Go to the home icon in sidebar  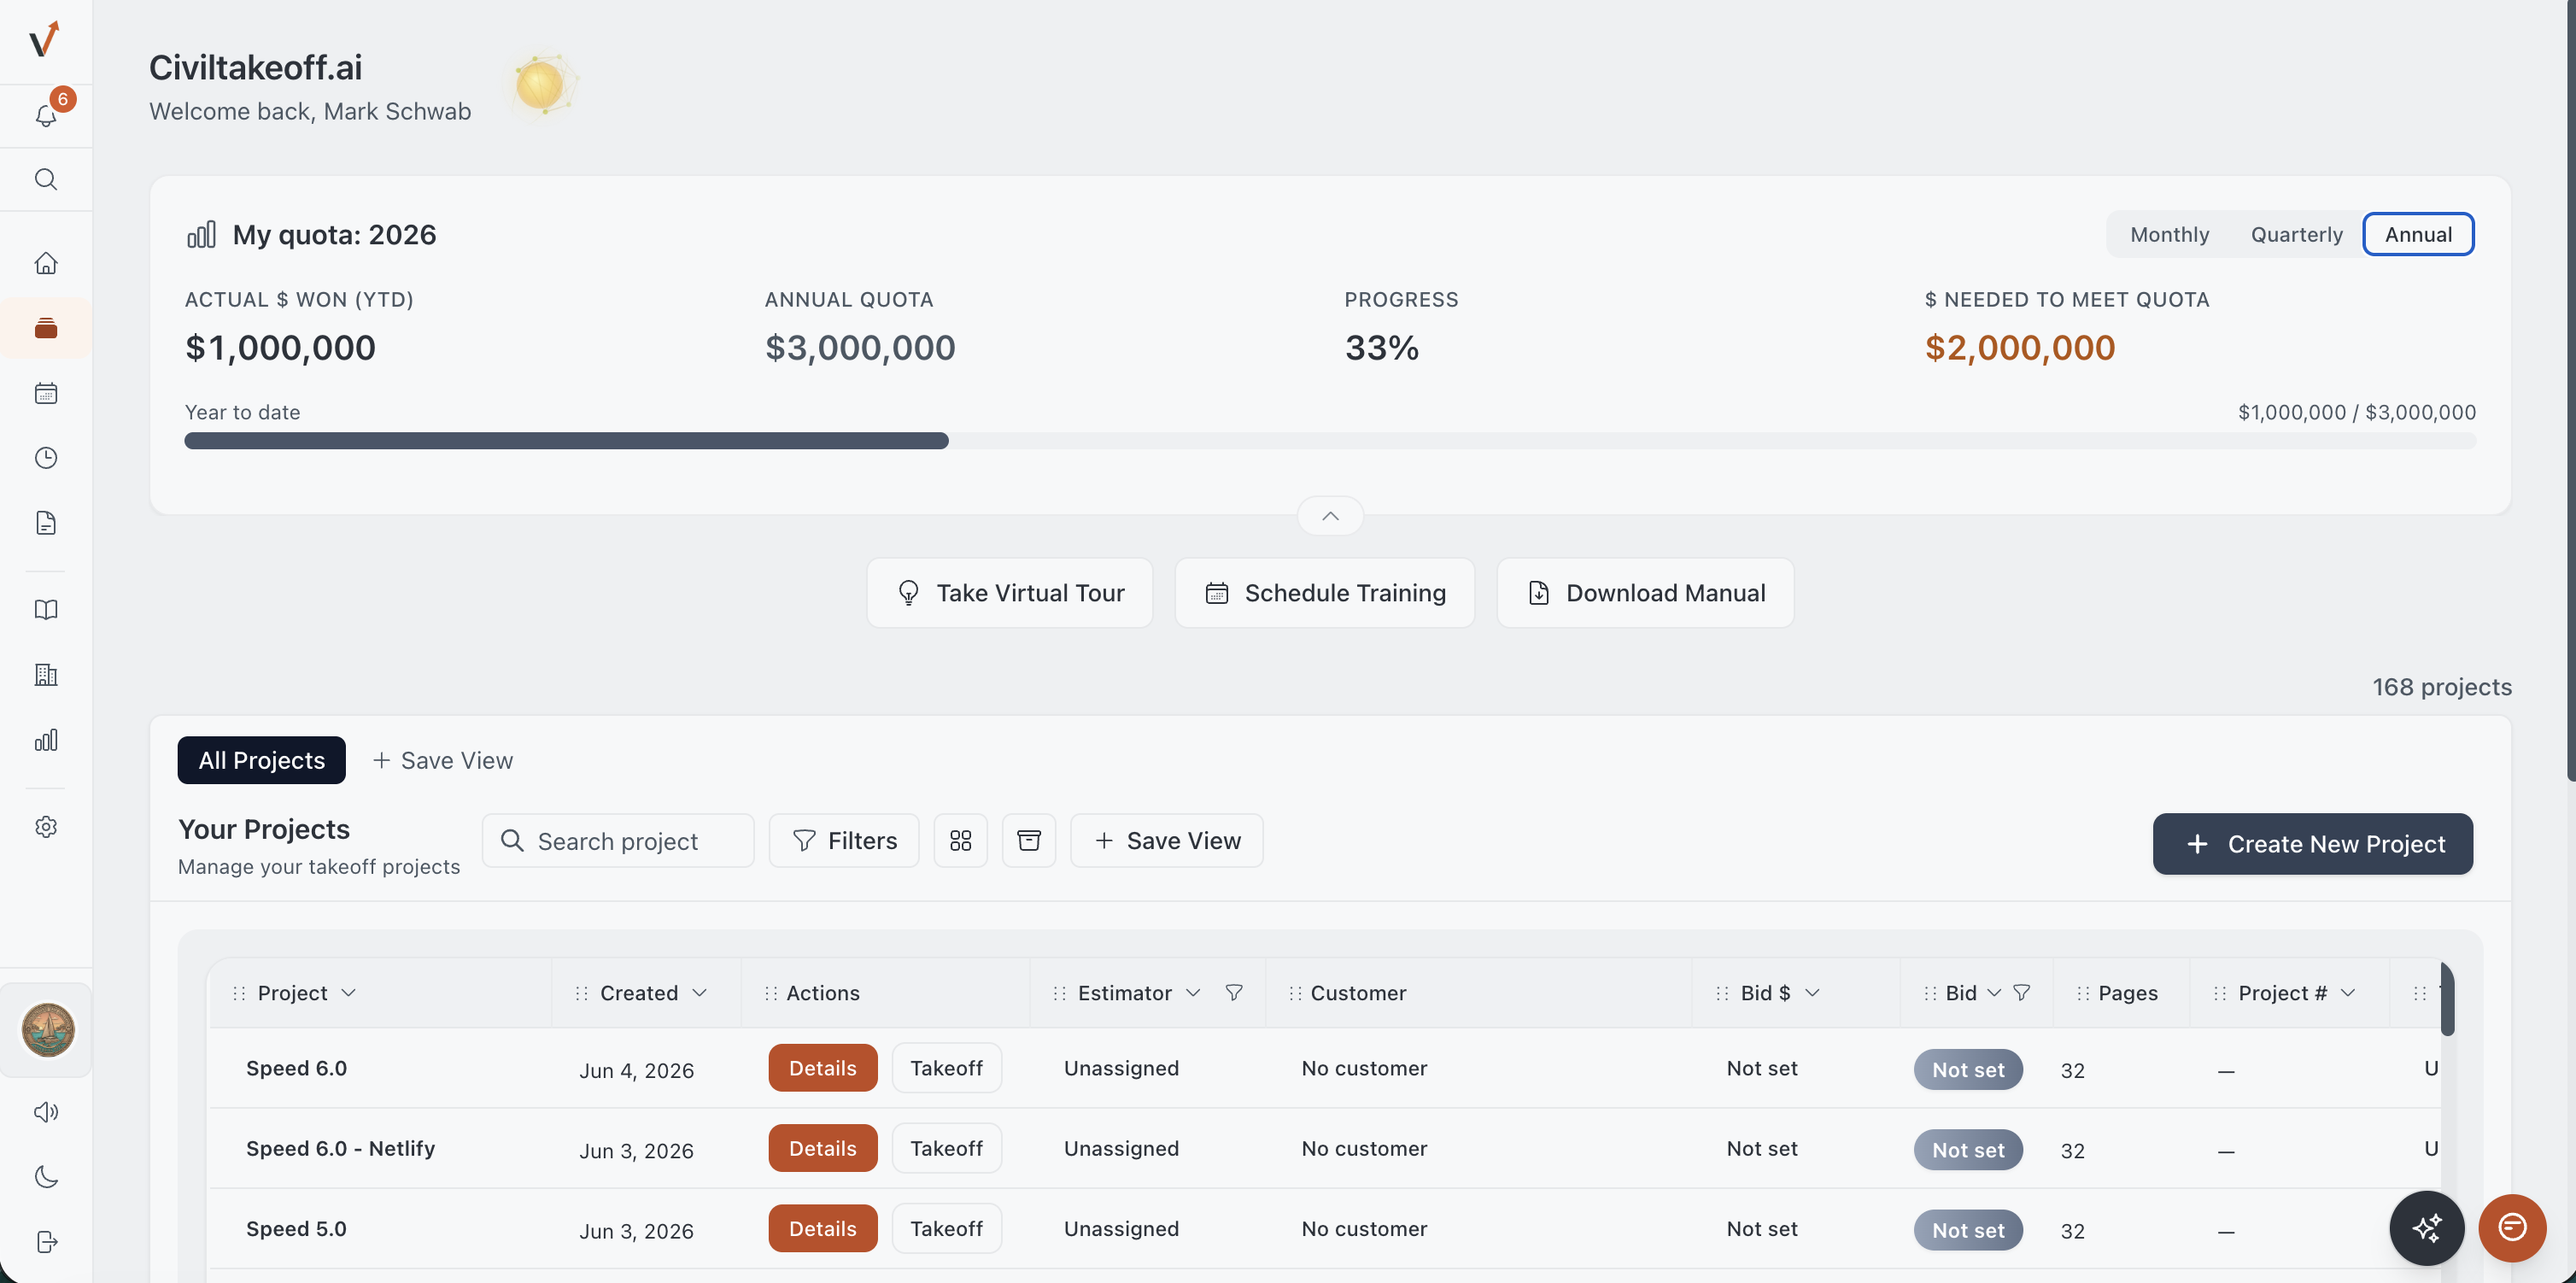[46, 263]
